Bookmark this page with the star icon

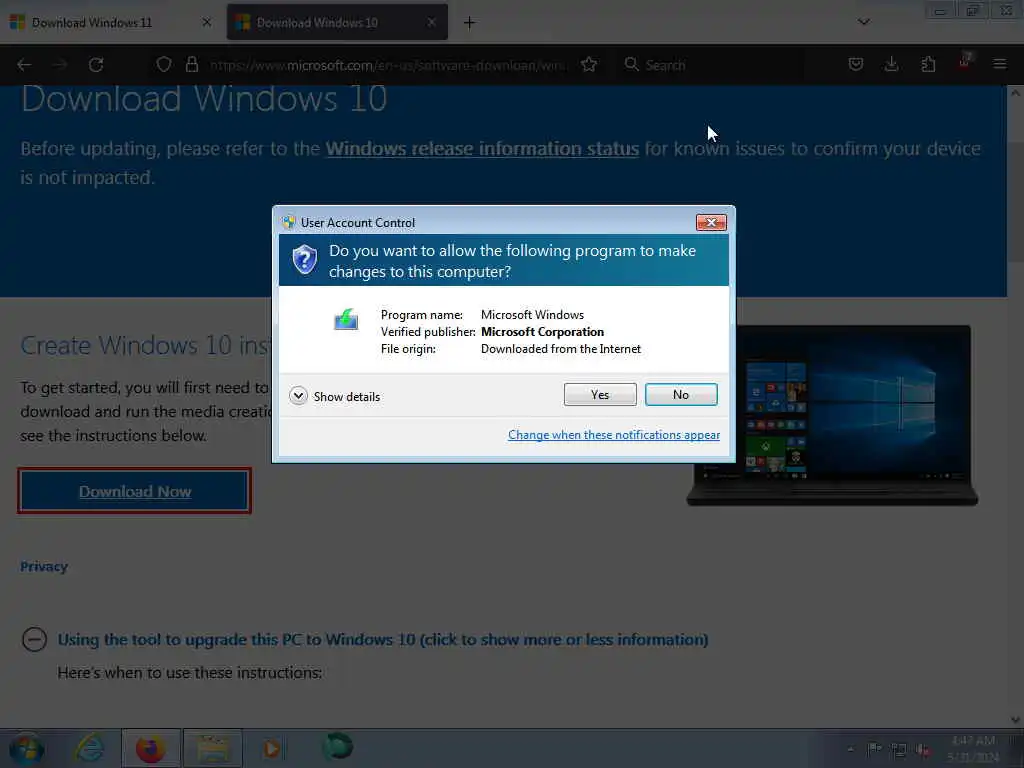click(588, 65)
